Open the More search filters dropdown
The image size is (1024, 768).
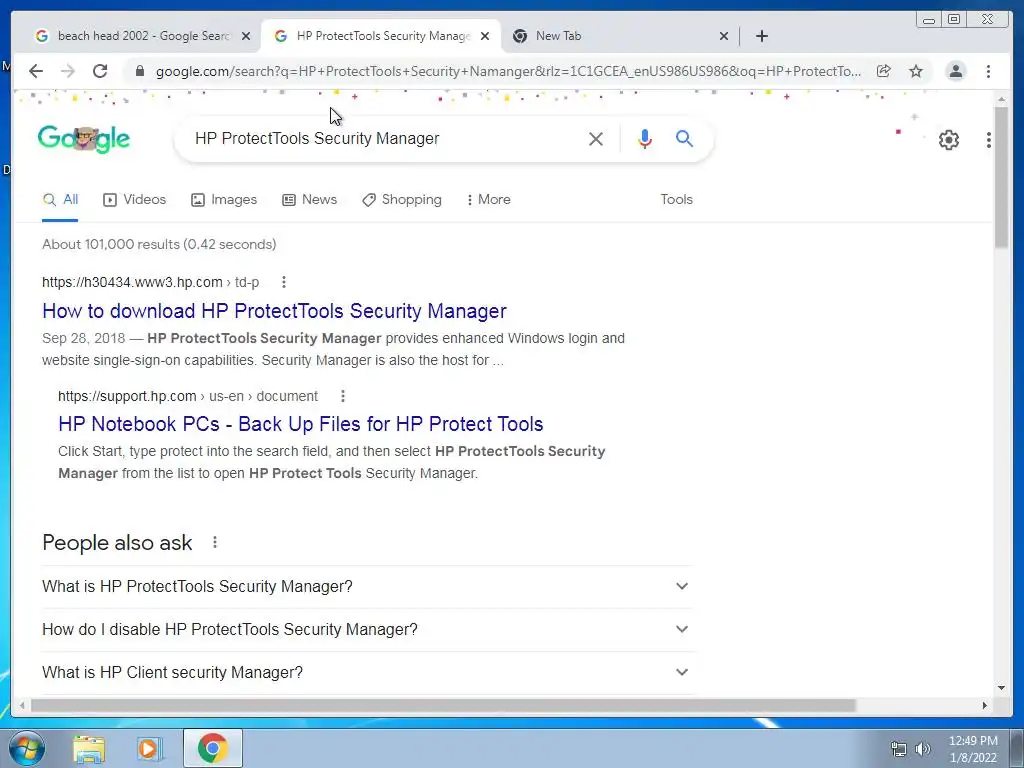tap(488, 200)
